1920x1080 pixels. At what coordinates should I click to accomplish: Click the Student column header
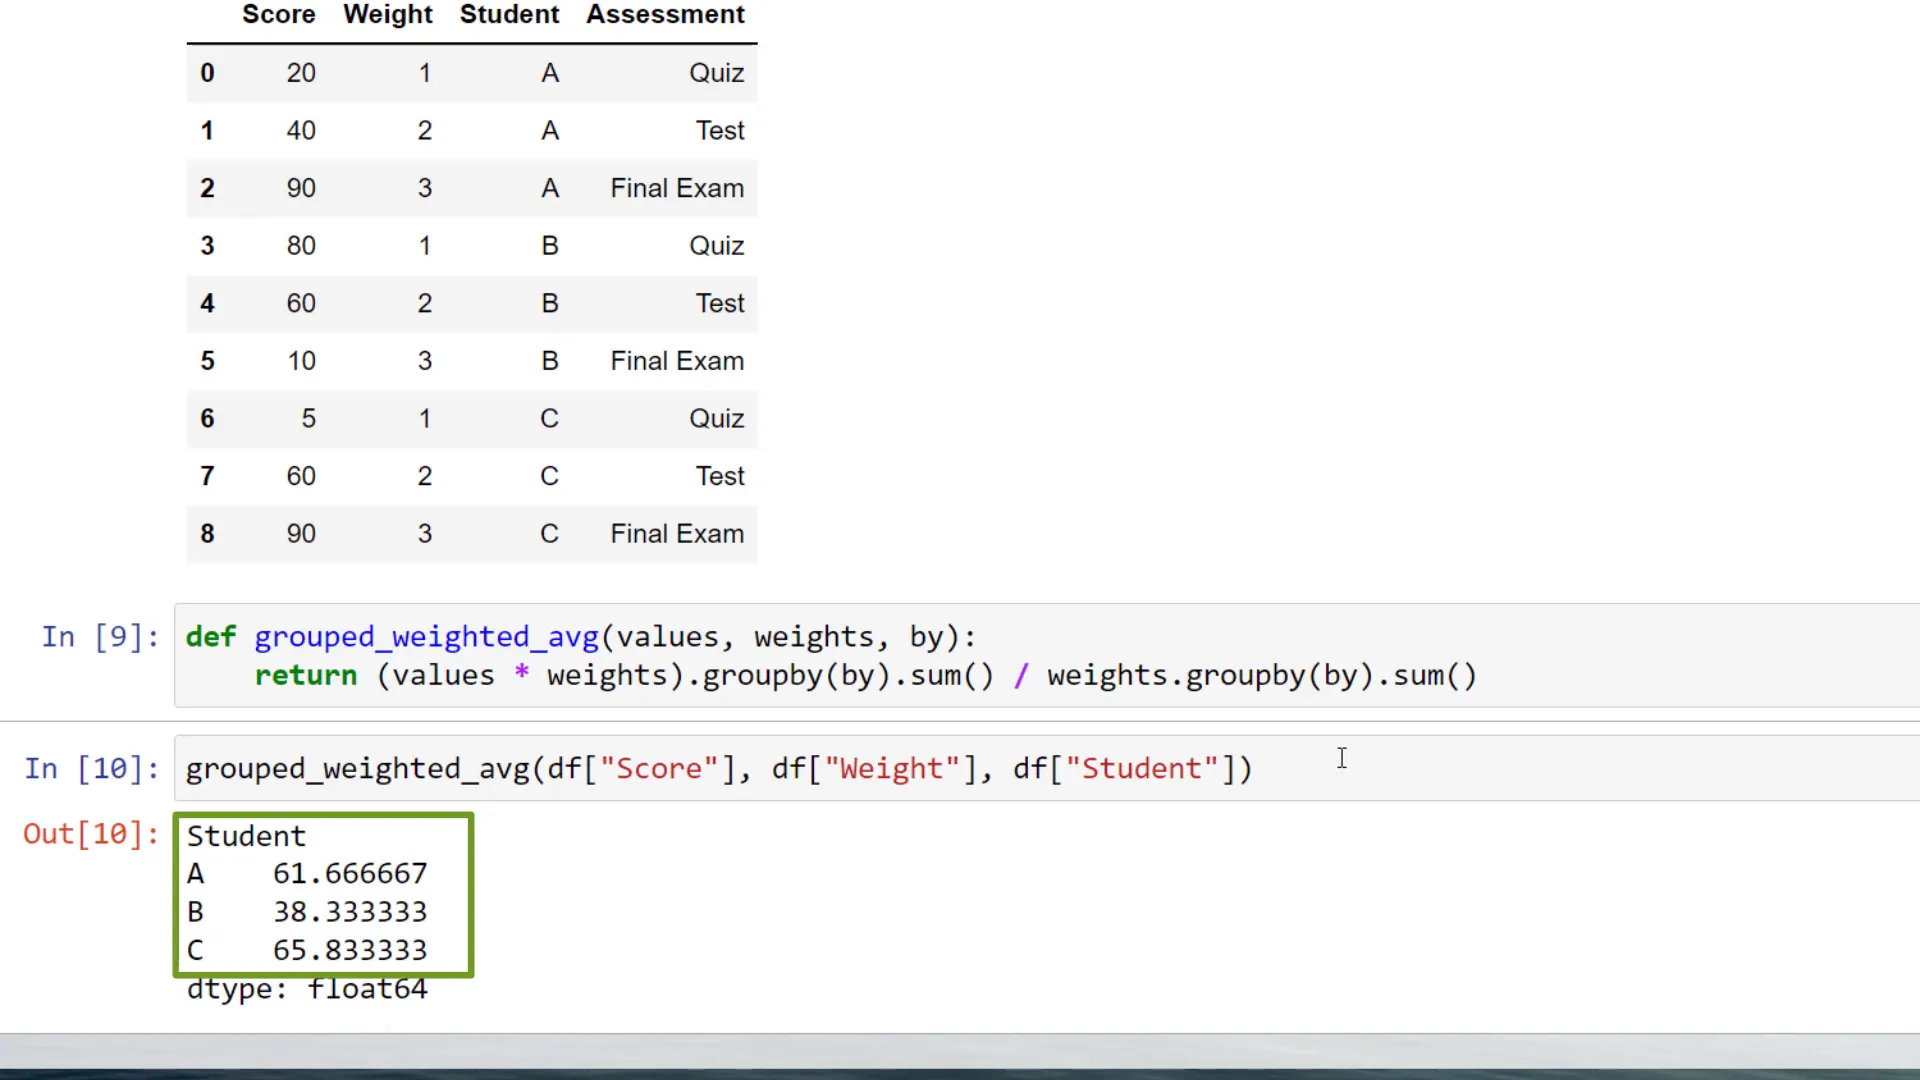pos(509,14)
